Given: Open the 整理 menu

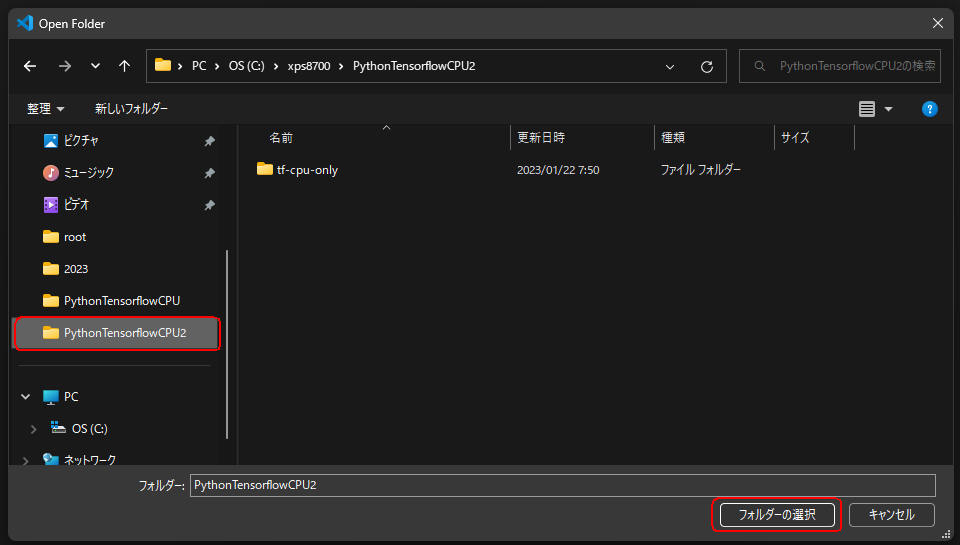Looking at the screenshot, I should point(45,109).
